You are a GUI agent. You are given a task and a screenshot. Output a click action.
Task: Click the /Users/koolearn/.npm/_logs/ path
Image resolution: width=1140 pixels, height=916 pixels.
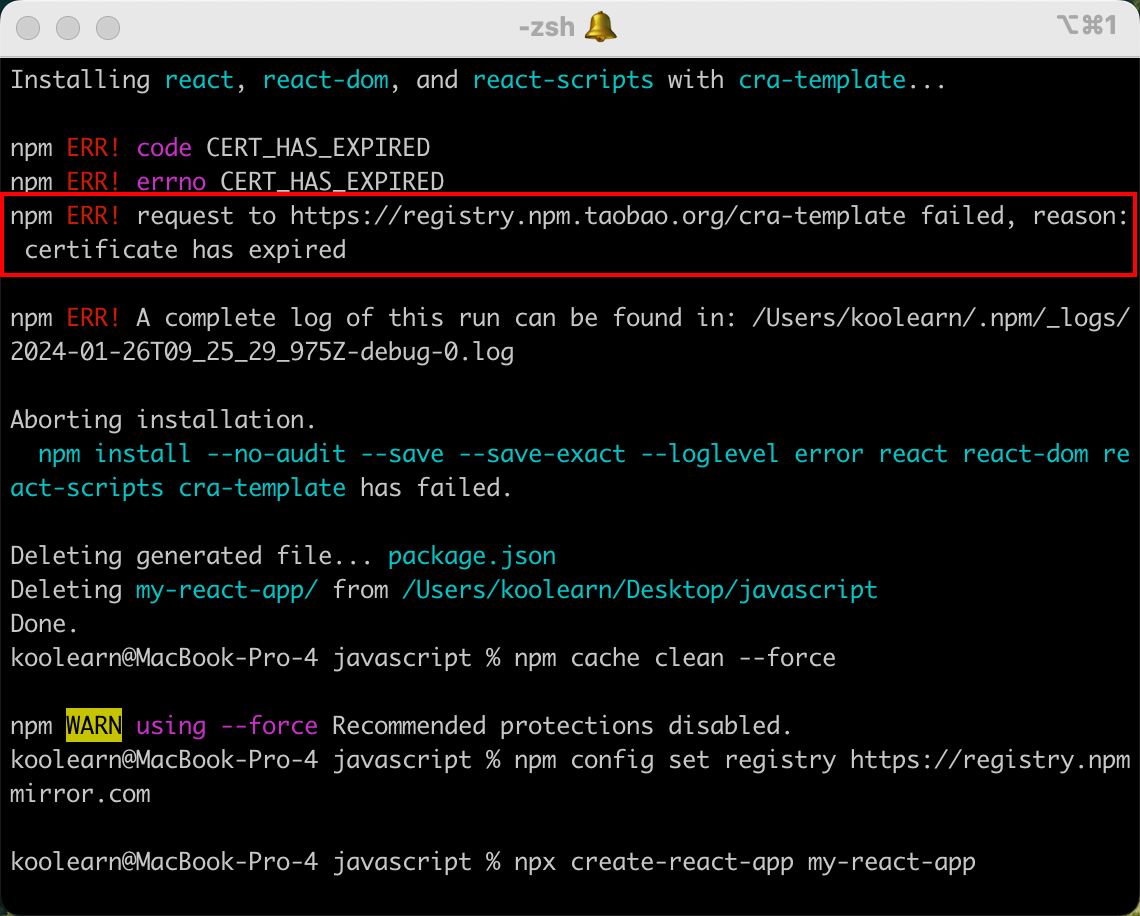point(941,318)
